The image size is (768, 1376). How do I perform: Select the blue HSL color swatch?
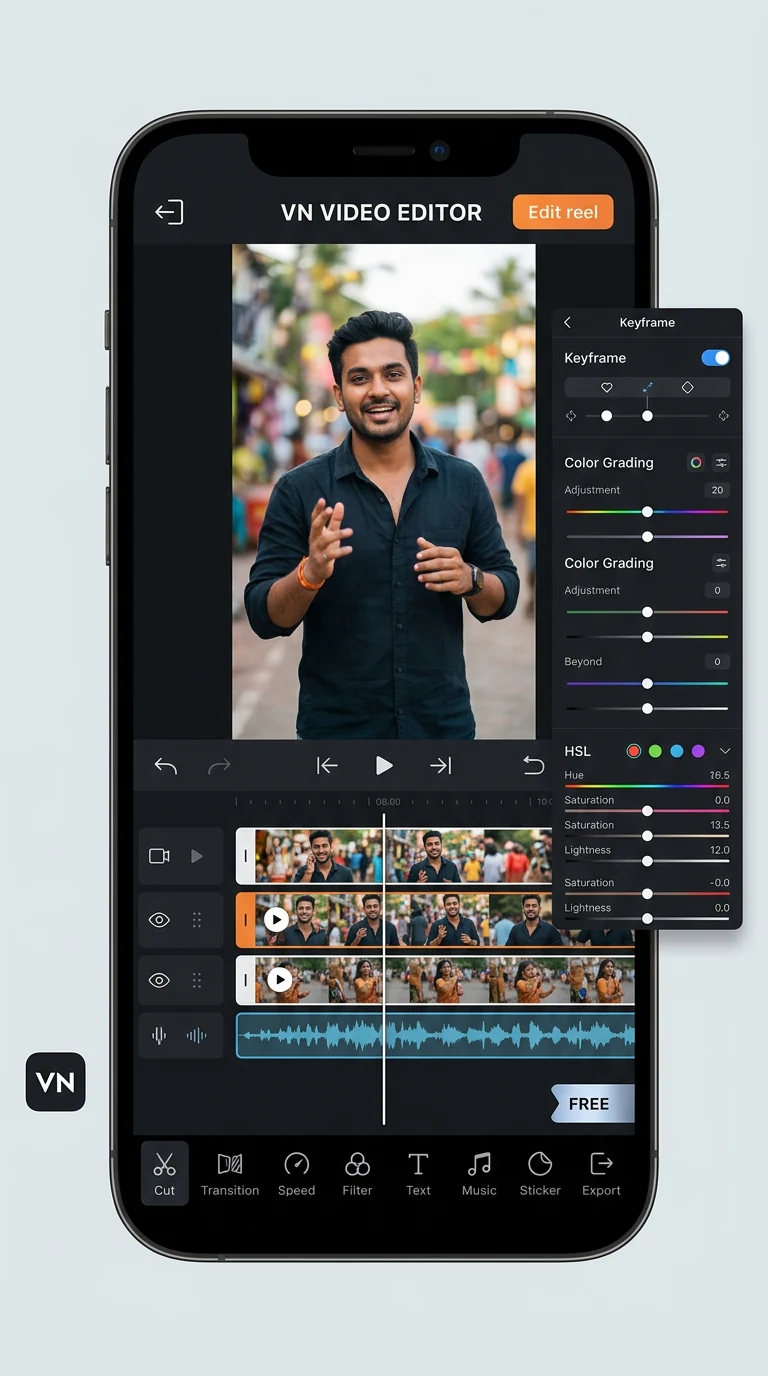[677, 751]
